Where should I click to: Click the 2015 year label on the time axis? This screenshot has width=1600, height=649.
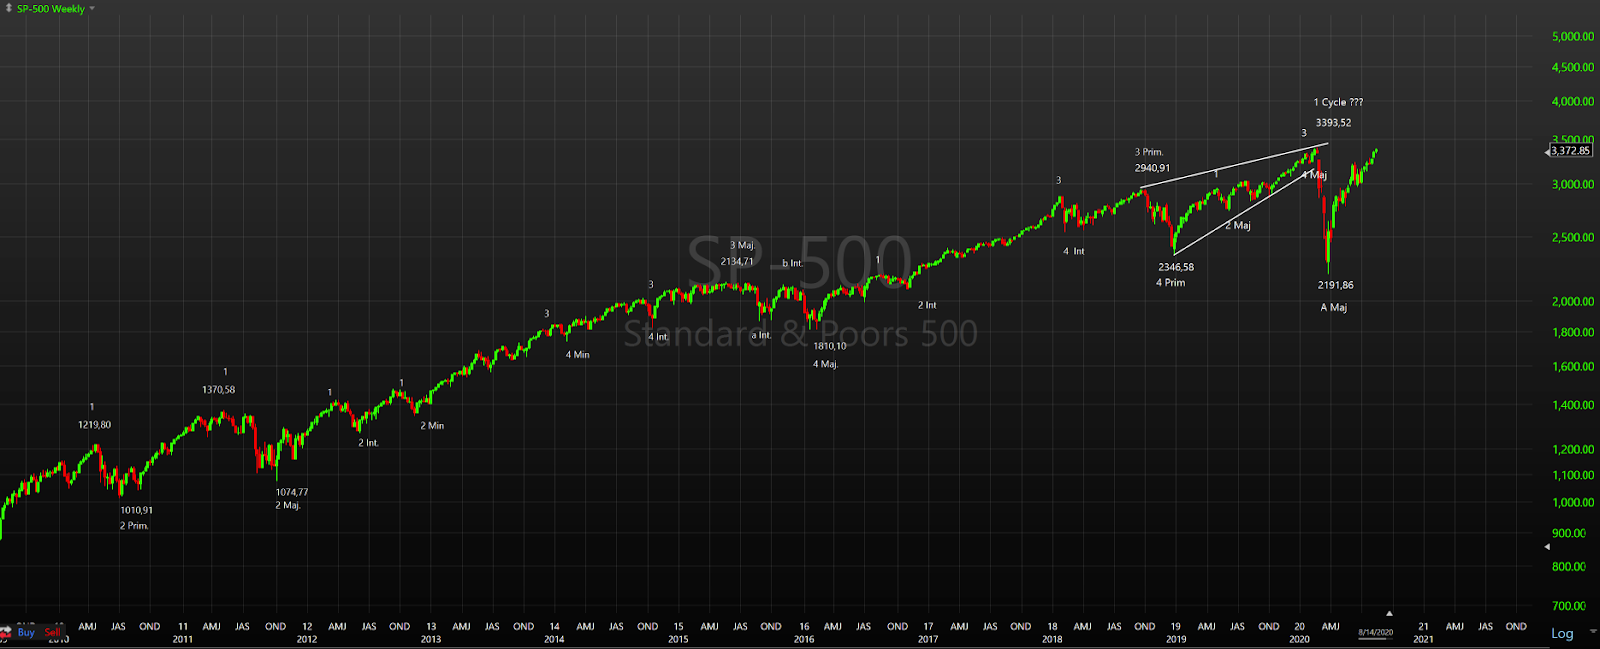678,639
